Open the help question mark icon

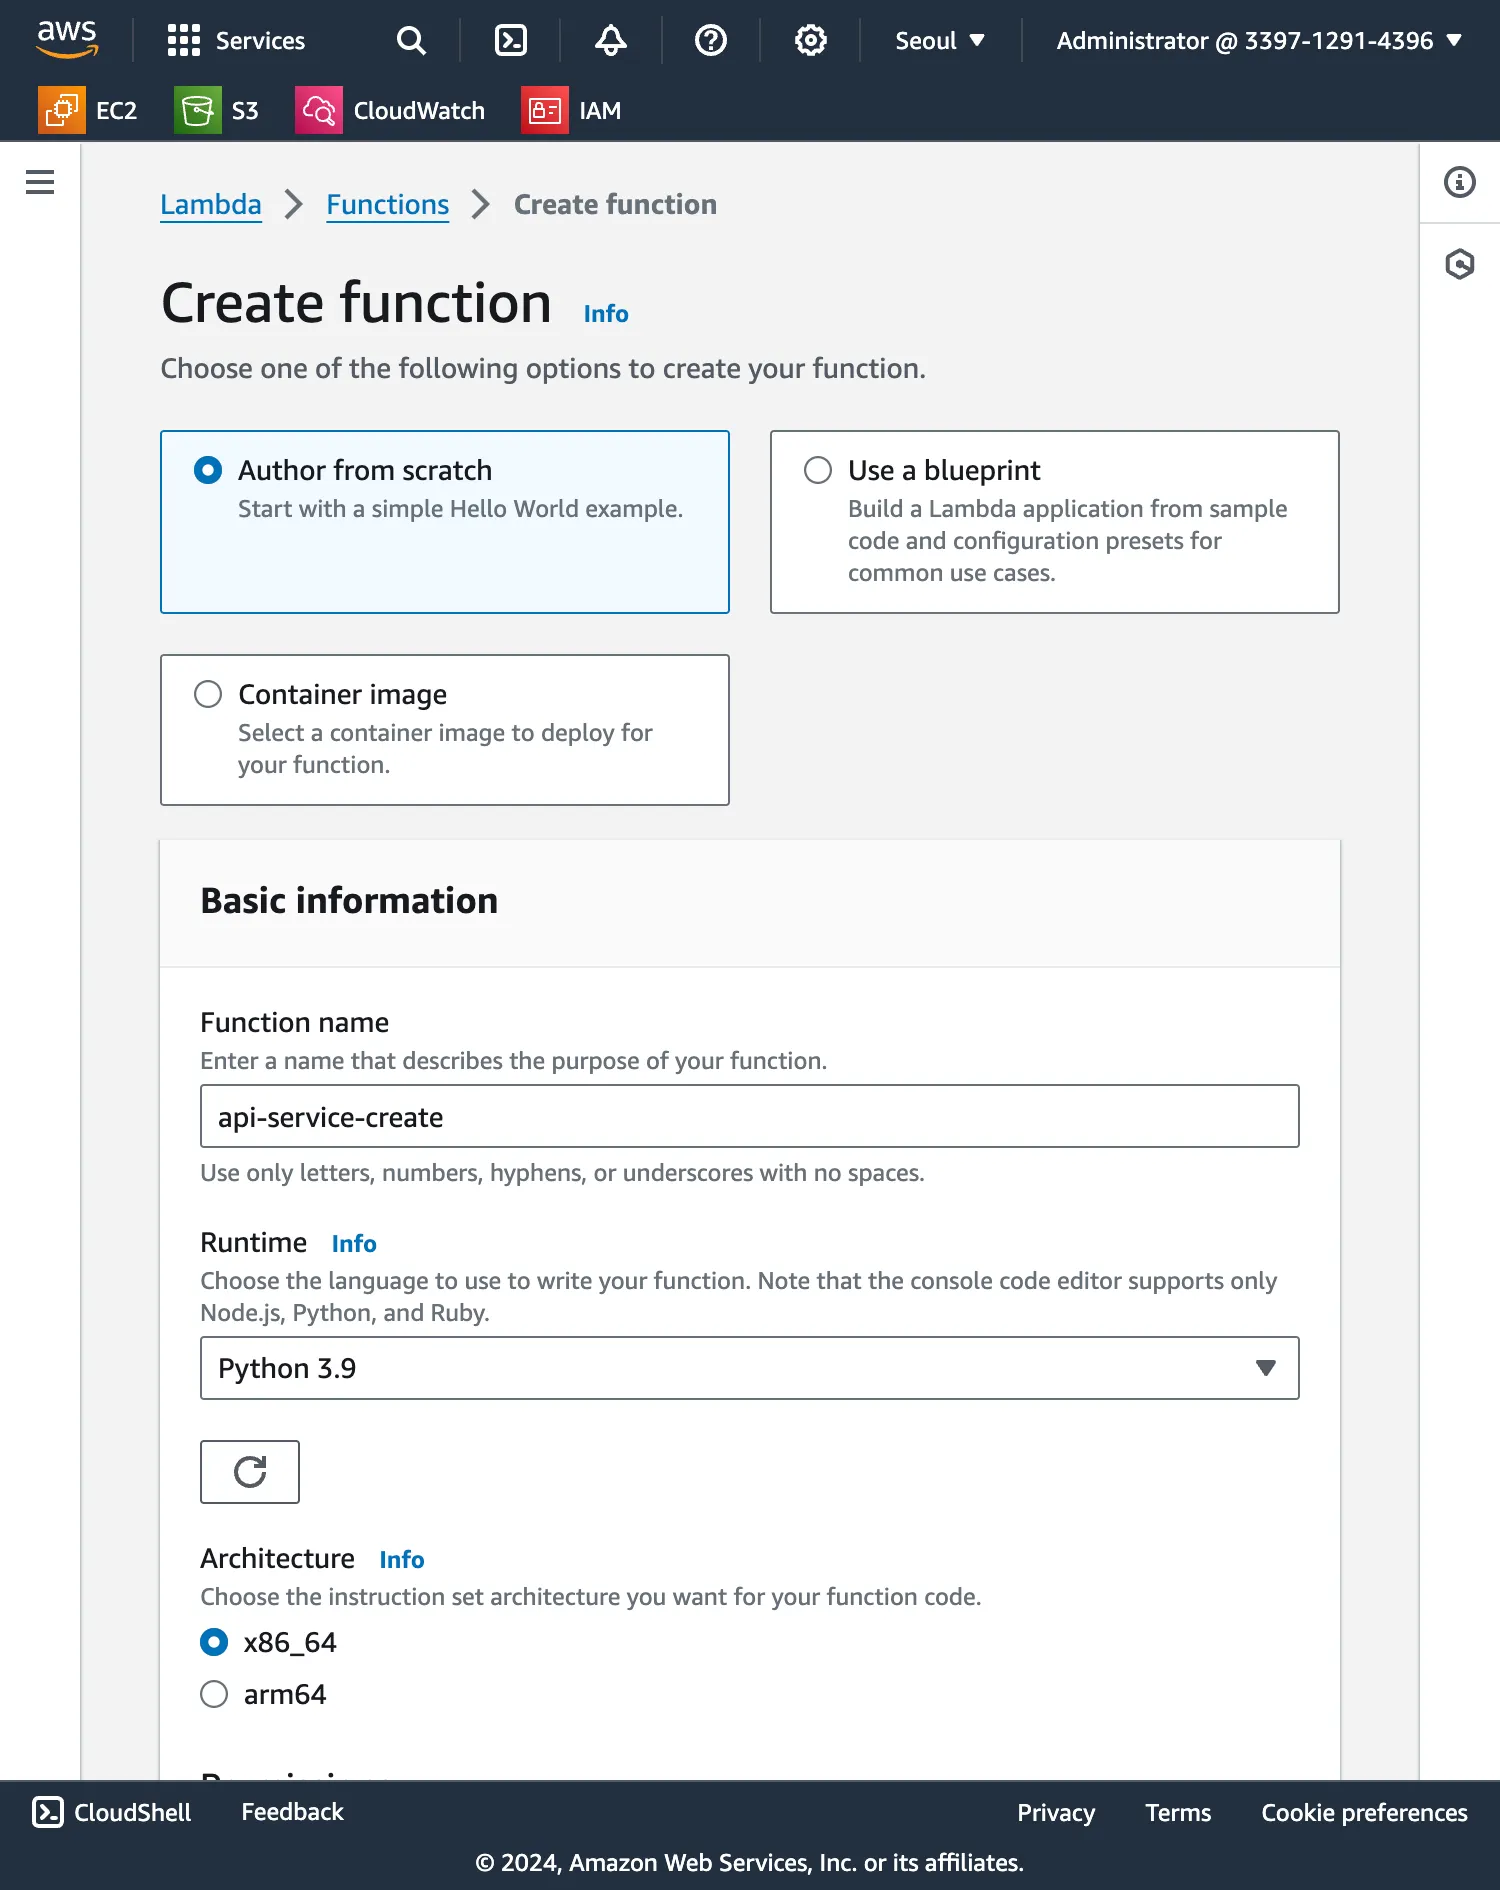tap(711, 41)
